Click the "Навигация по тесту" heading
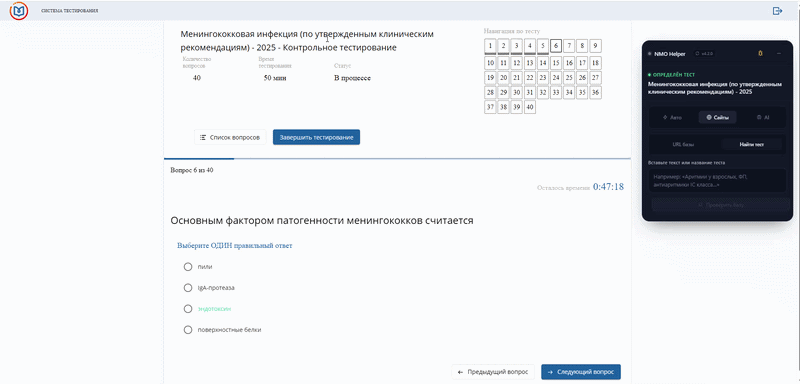 512,32
